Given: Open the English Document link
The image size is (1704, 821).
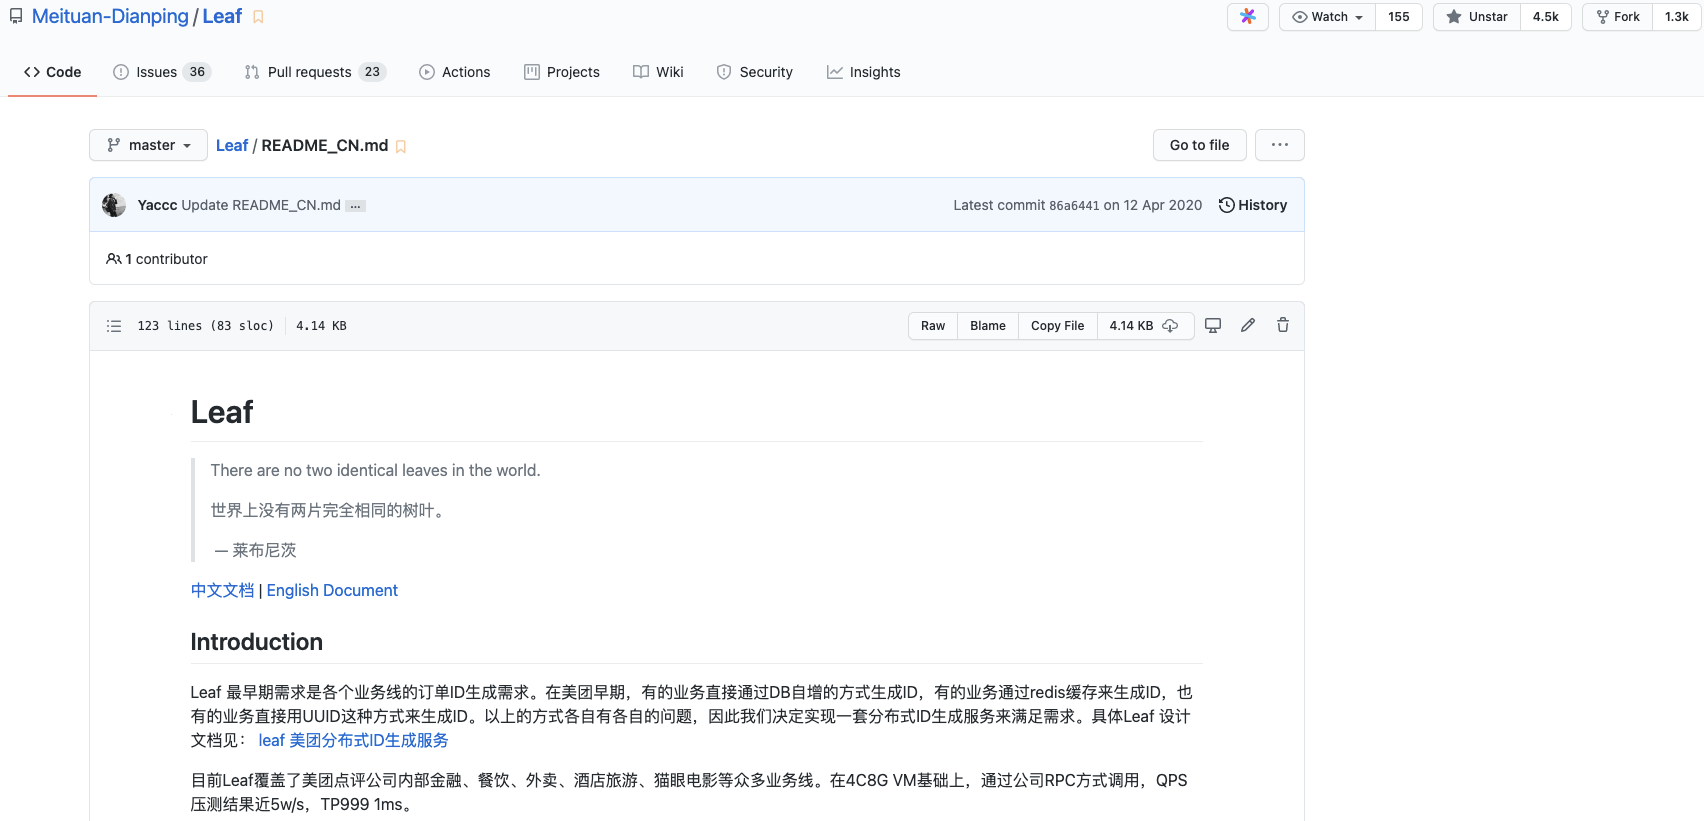Looking at the screenshot, I should pyautogui.click(x=332, y=590).
